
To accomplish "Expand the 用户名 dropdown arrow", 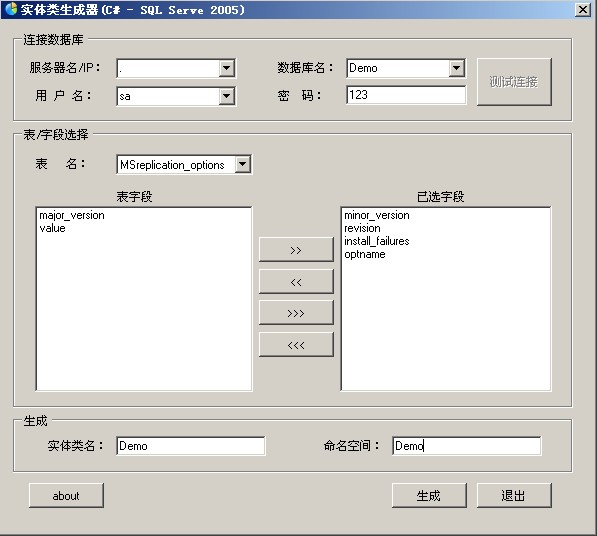I will click(x=227, y=96).
